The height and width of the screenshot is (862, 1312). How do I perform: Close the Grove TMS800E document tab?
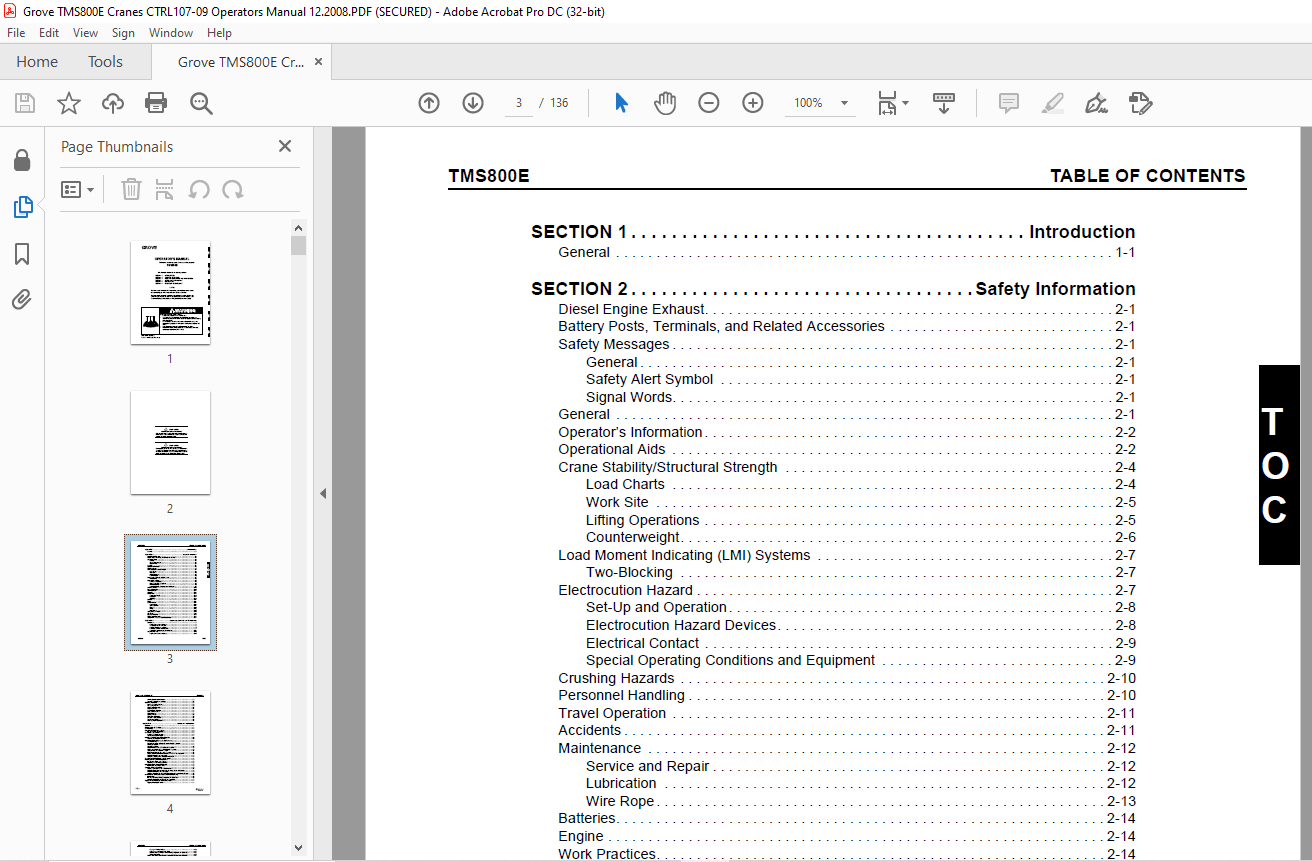click(x=318, y=62)
